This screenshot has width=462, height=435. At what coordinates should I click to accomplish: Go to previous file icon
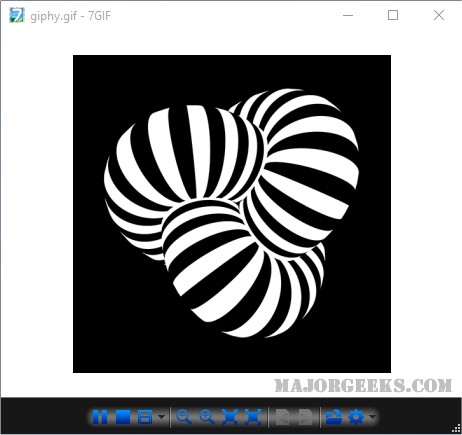(282, 417)
